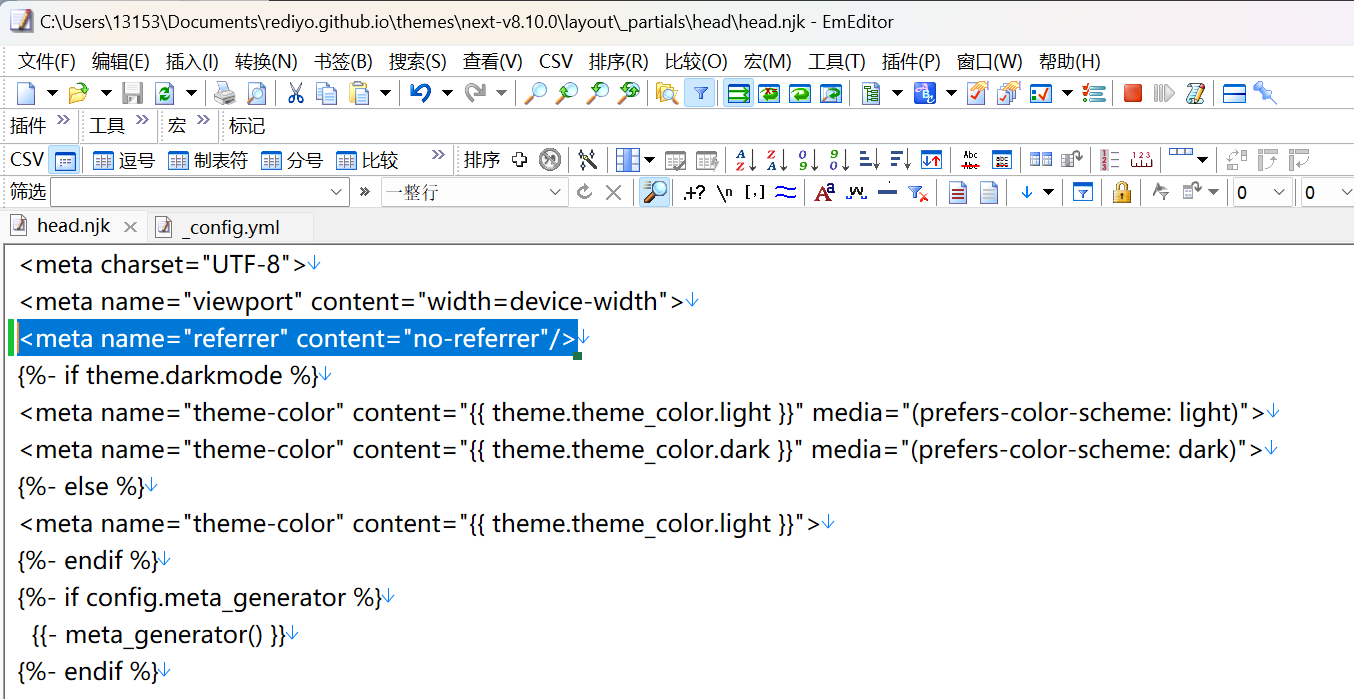Expand the Open file dropdown arrow

(105, 93)
